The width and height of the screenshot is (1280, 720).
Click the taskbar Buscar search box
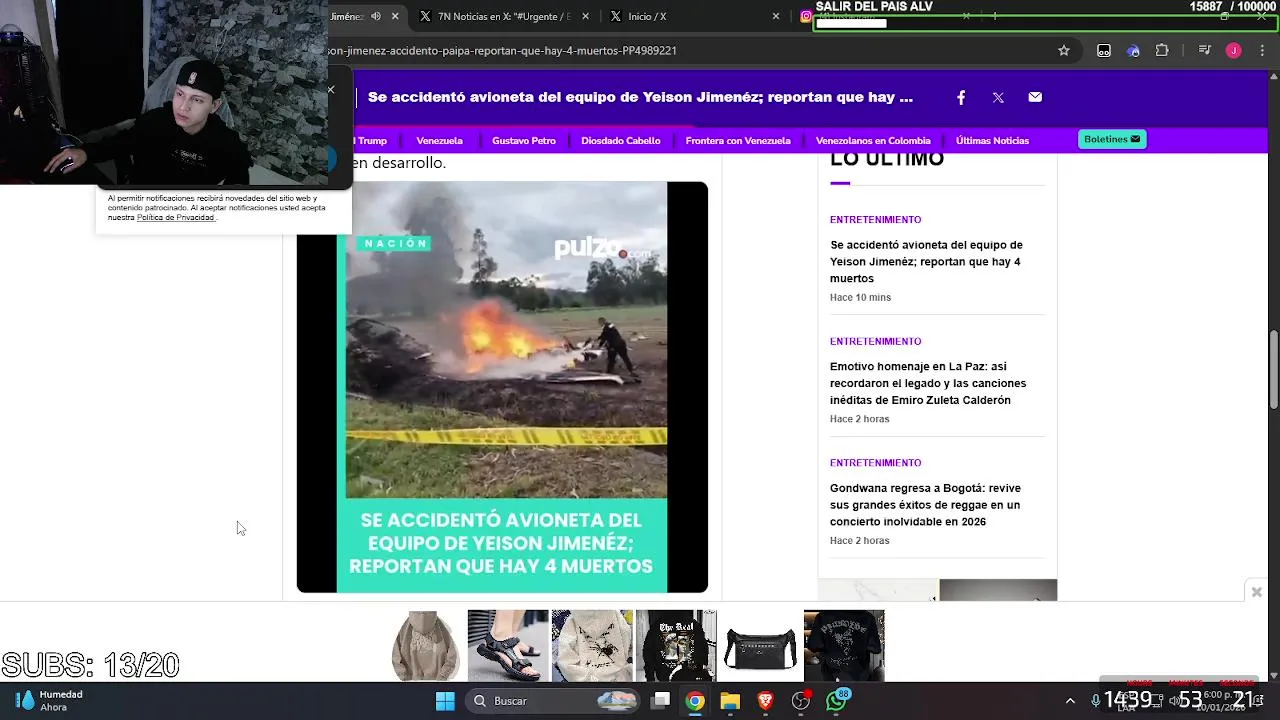click(x=554, y=701)
